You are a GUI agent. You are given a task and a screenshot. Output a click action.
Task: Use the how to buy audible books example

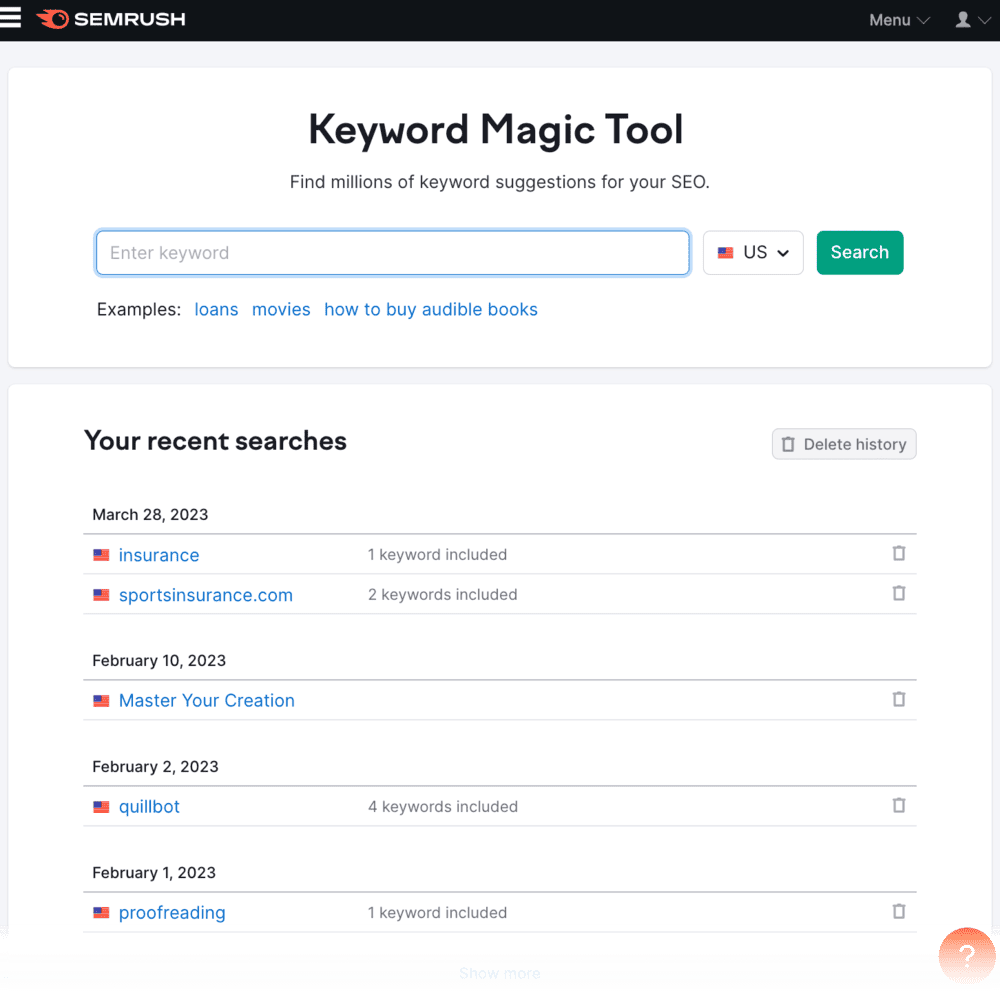tap(431, 310)
